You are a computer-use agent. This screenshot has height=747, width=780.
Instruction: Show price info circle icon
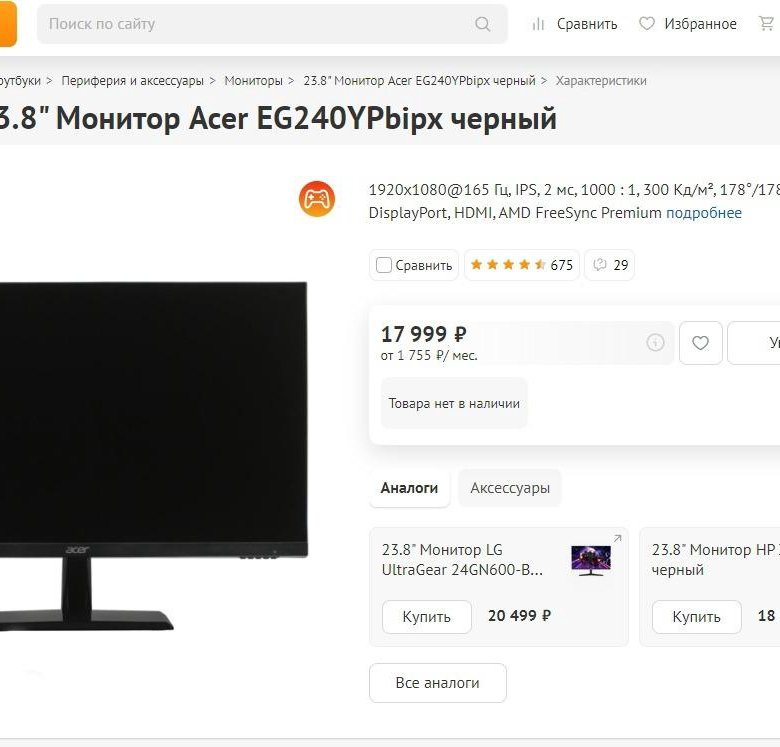coord(655,342)
